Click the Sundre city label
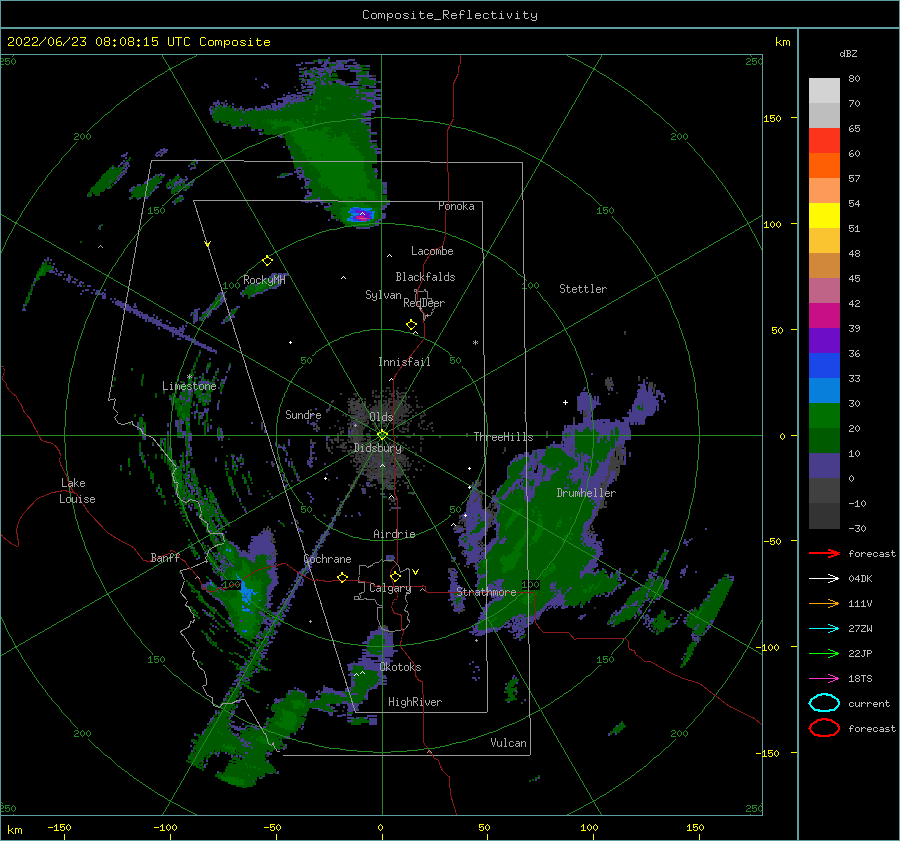The image size is (900, 841). click(x=303, y=414)
